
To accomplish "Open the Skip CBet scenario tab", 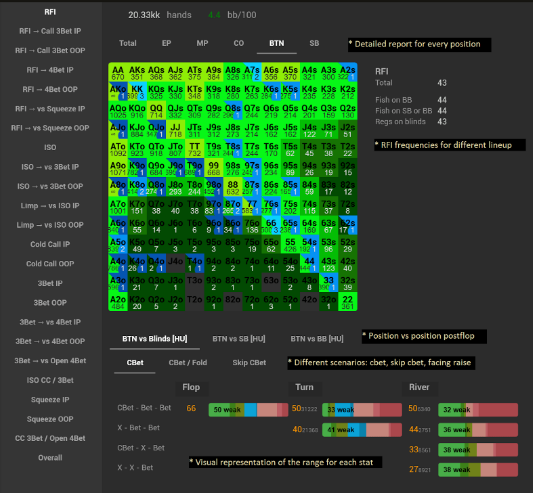I will coord(249,363).
